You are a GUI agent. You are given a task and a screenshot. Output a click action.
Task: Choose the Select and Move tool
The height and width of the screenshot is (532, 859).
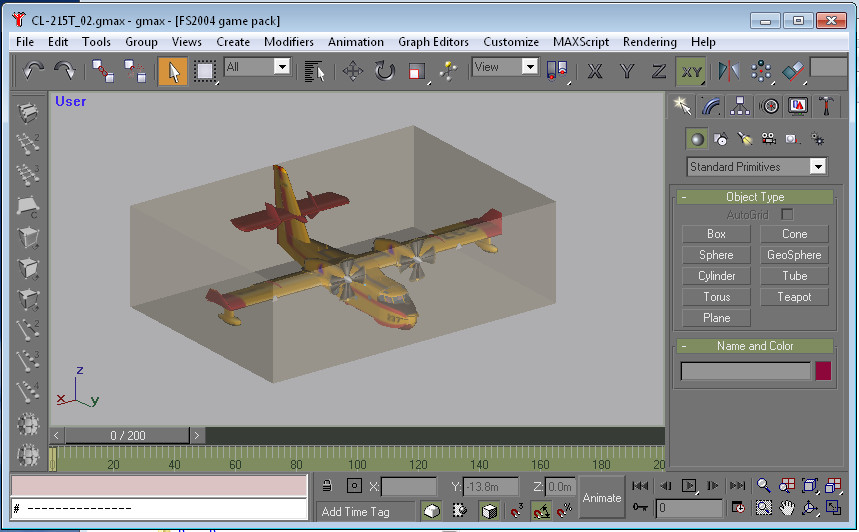[352, 71]
